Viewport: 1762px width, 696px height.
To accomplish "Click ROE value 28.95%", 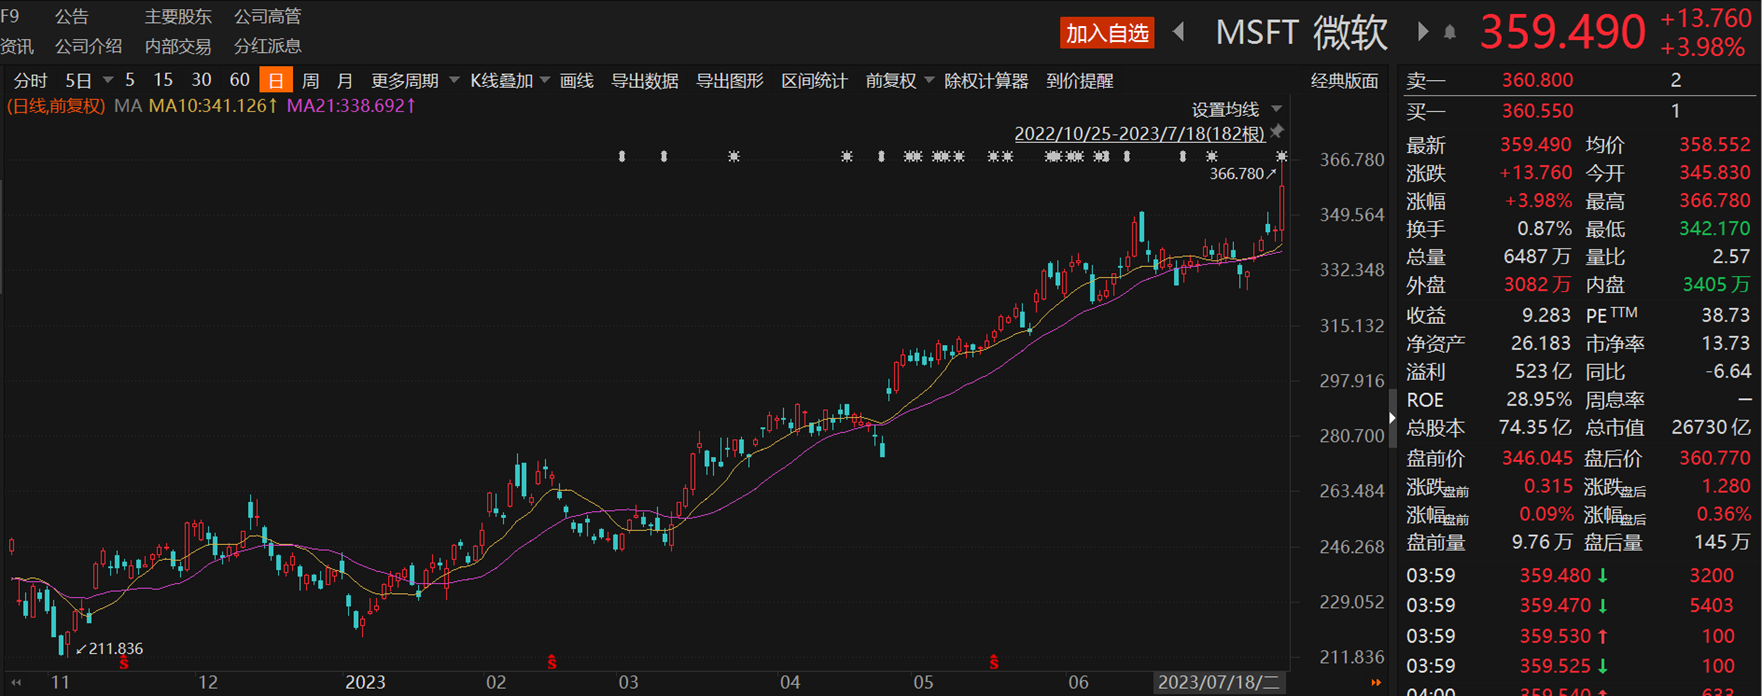I will coord(1538,400).
